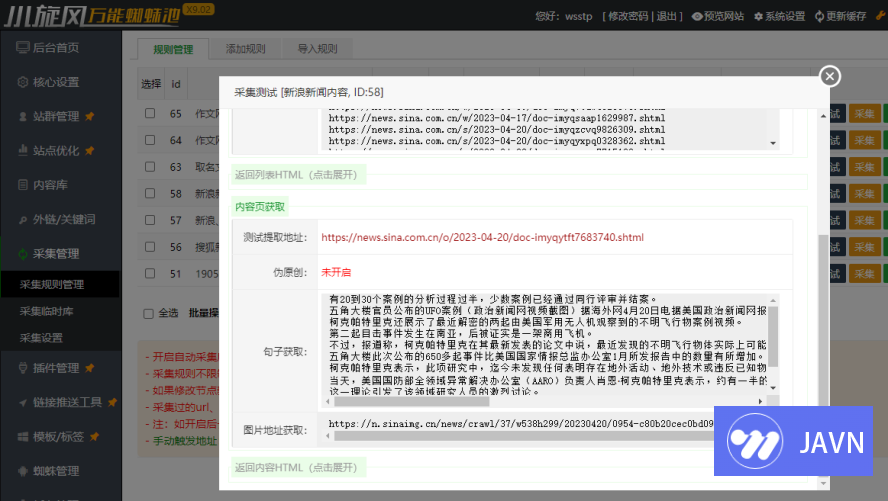This screenshot has width=888, height=501.
Task: Click the 采集测试 [新浪新闻内容, ID:58] title
Action: 309,92
